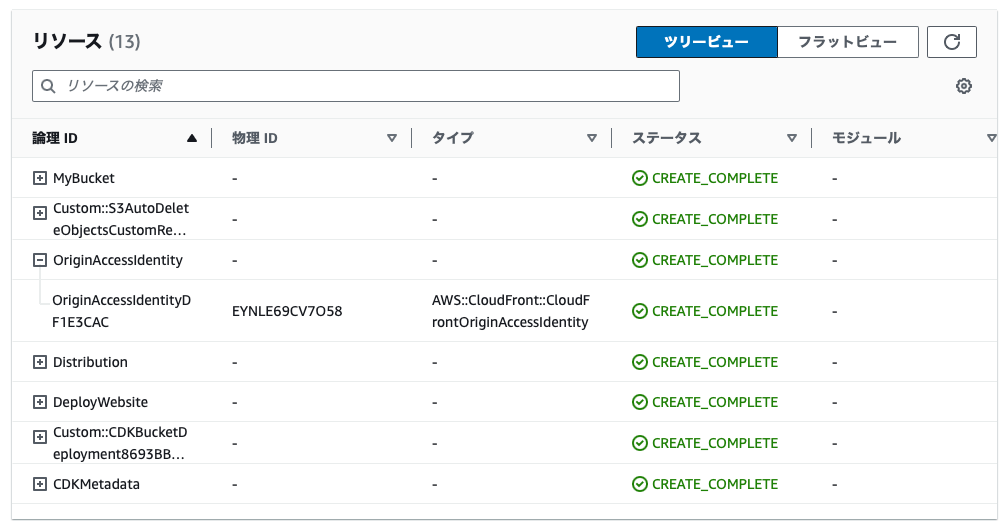Click CDKMetadata row status check icon
Viewport: 1004px width, 528px height.
point(640,484)
